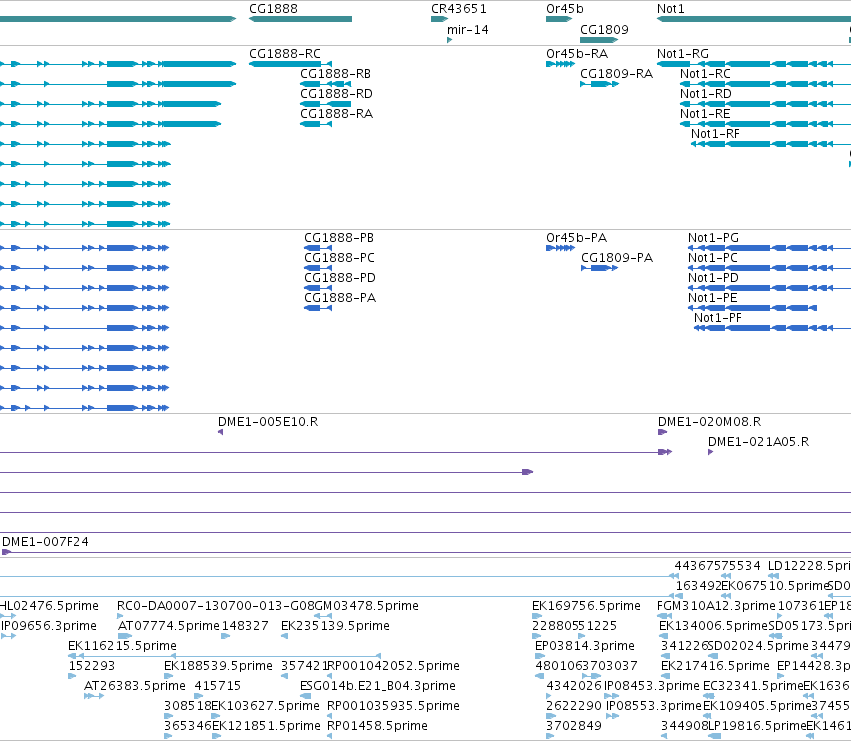851x741 pixels.
Task: Click the DME1-005E10.R arrow marker
Action: (x=220, y=432)
